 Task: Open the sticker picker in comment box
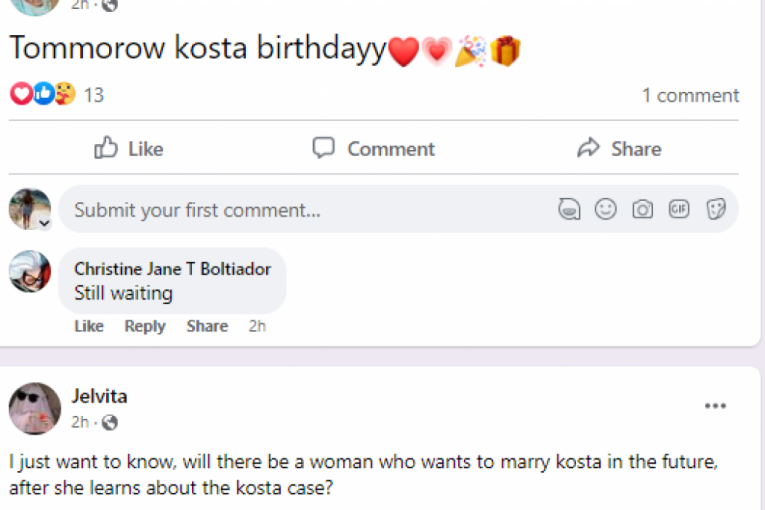(x=716, y=210)
